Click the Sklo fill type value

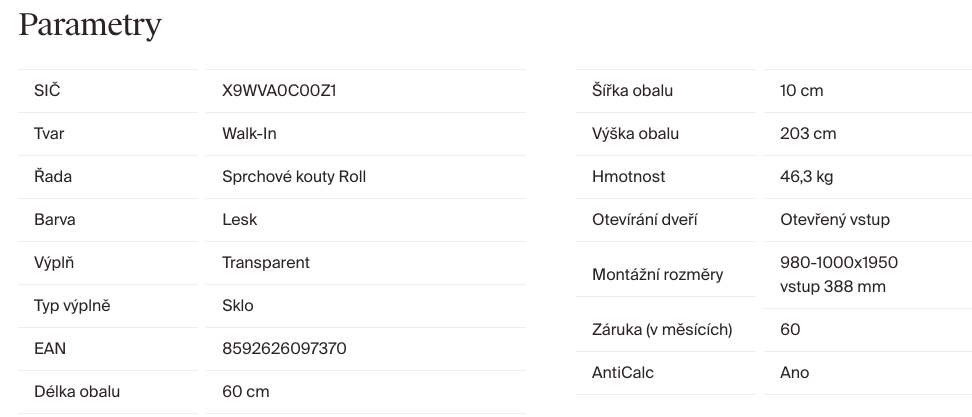238,306
